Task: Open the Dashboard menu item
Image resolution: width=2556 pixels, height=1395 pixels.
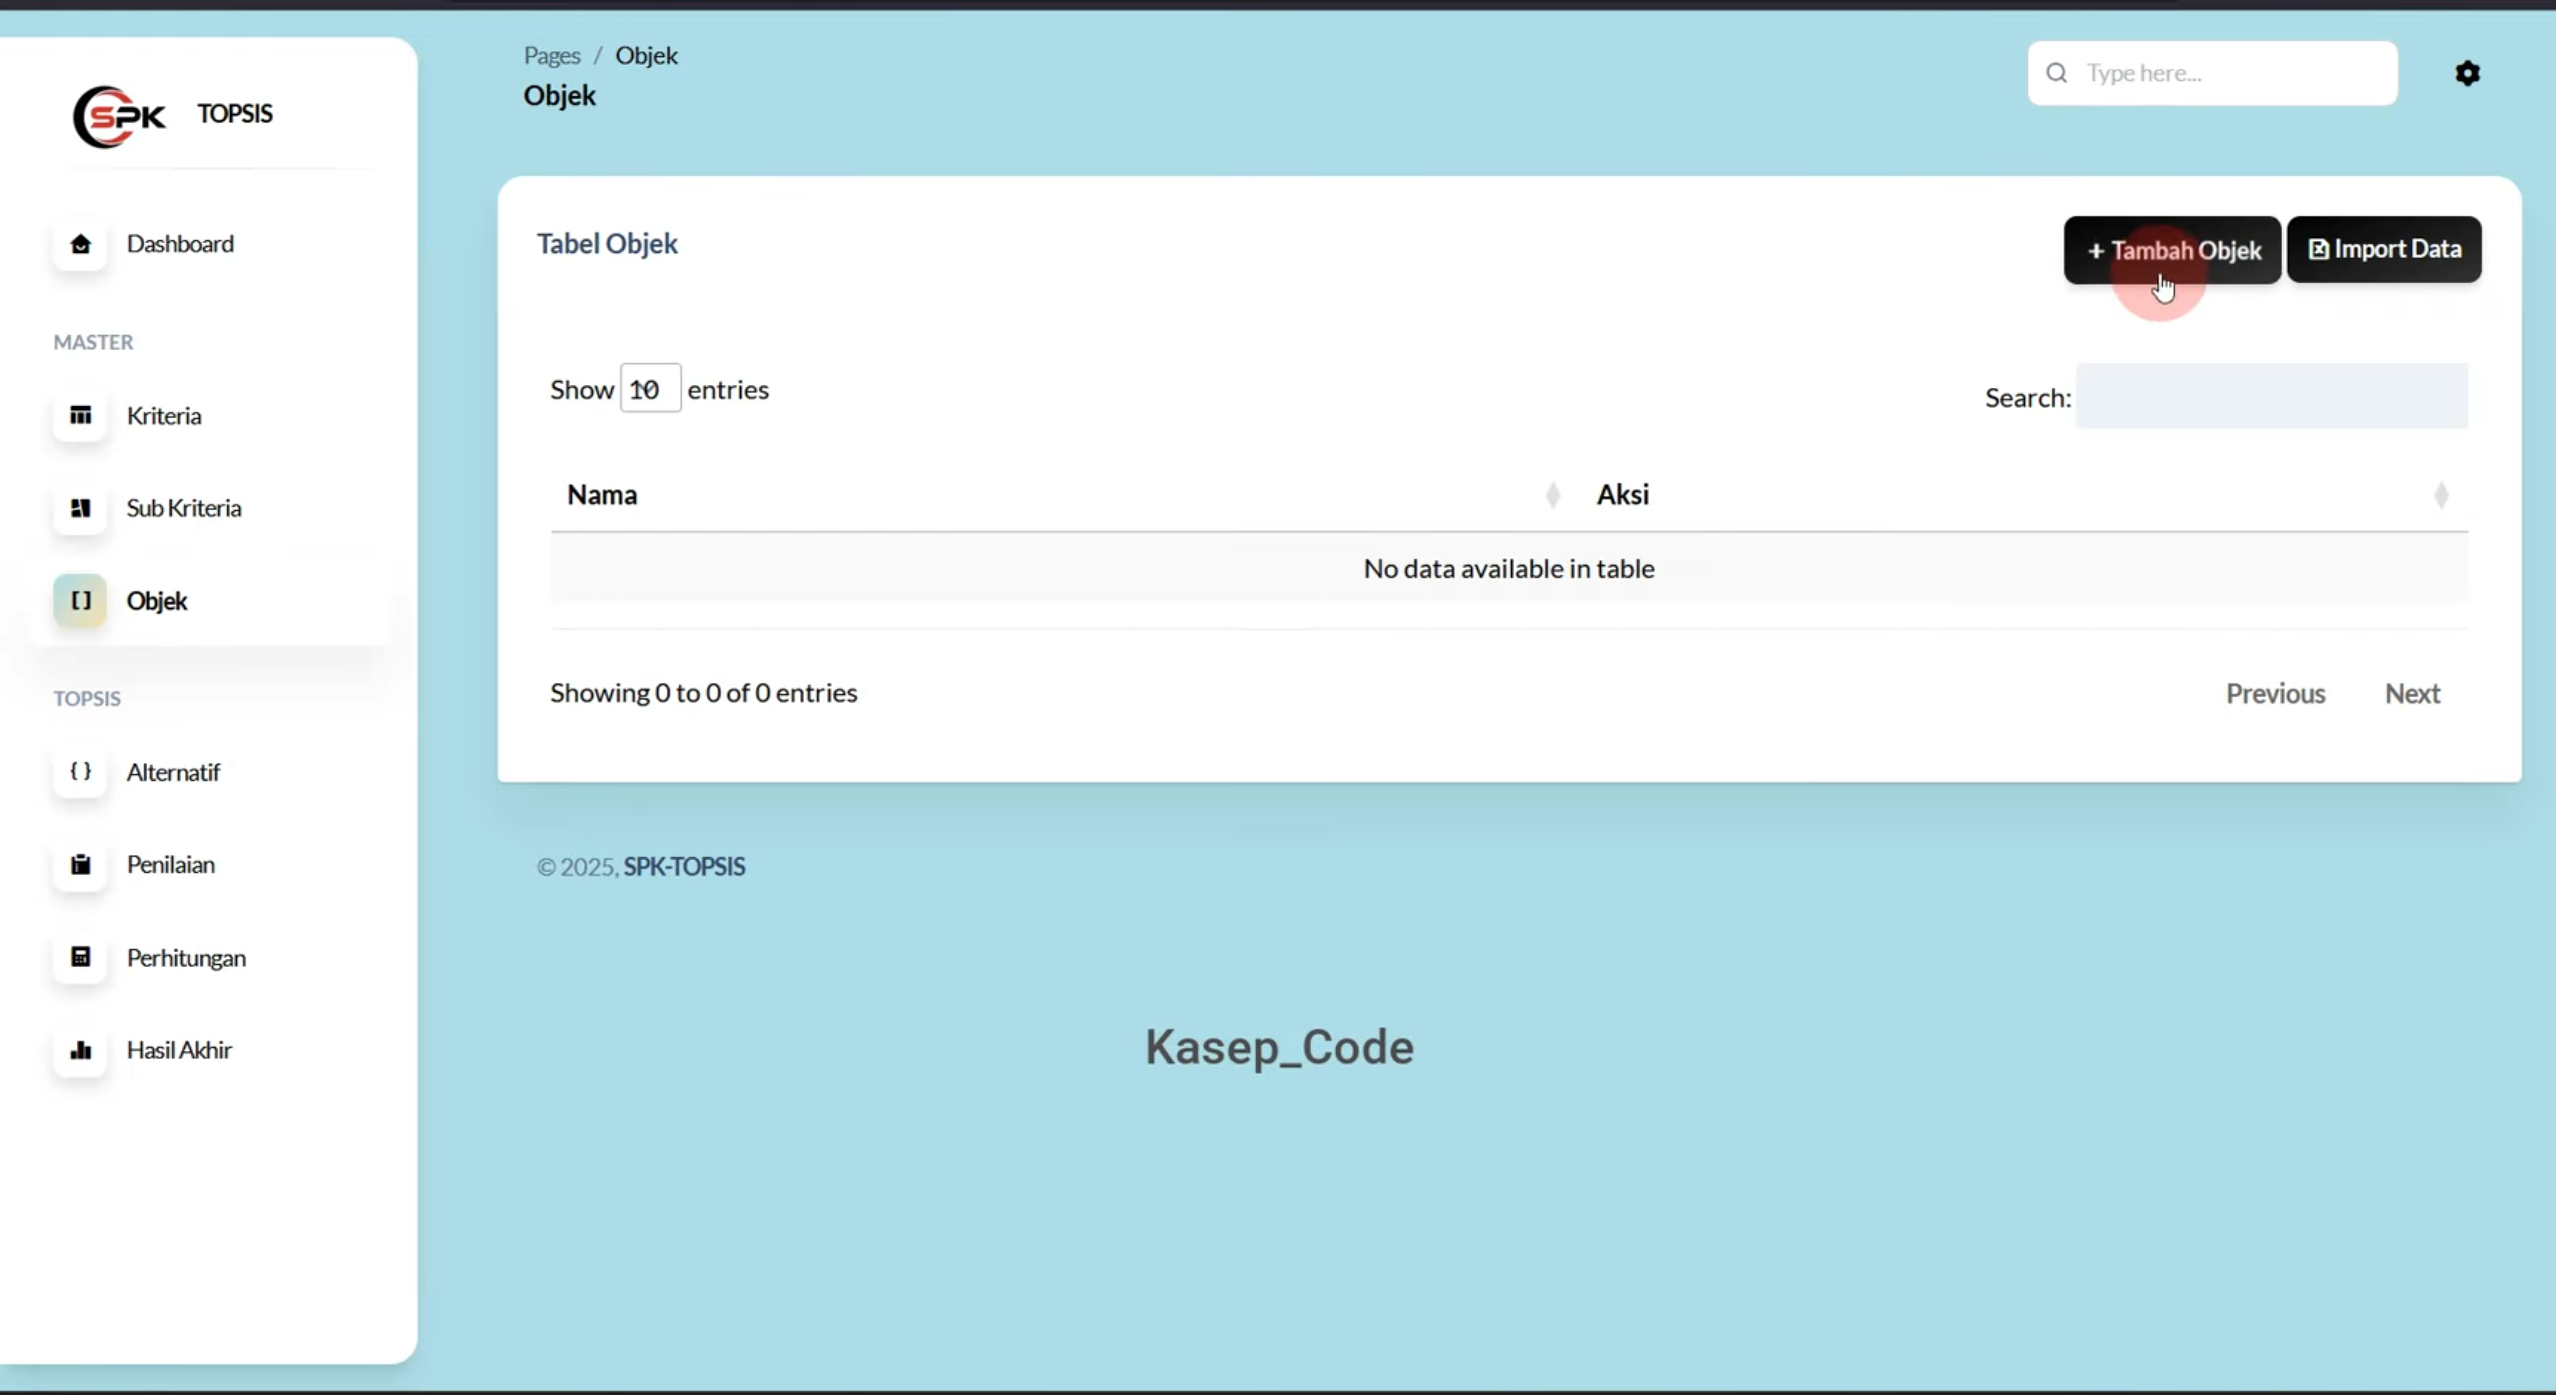Action: click(x=180, y=243)
